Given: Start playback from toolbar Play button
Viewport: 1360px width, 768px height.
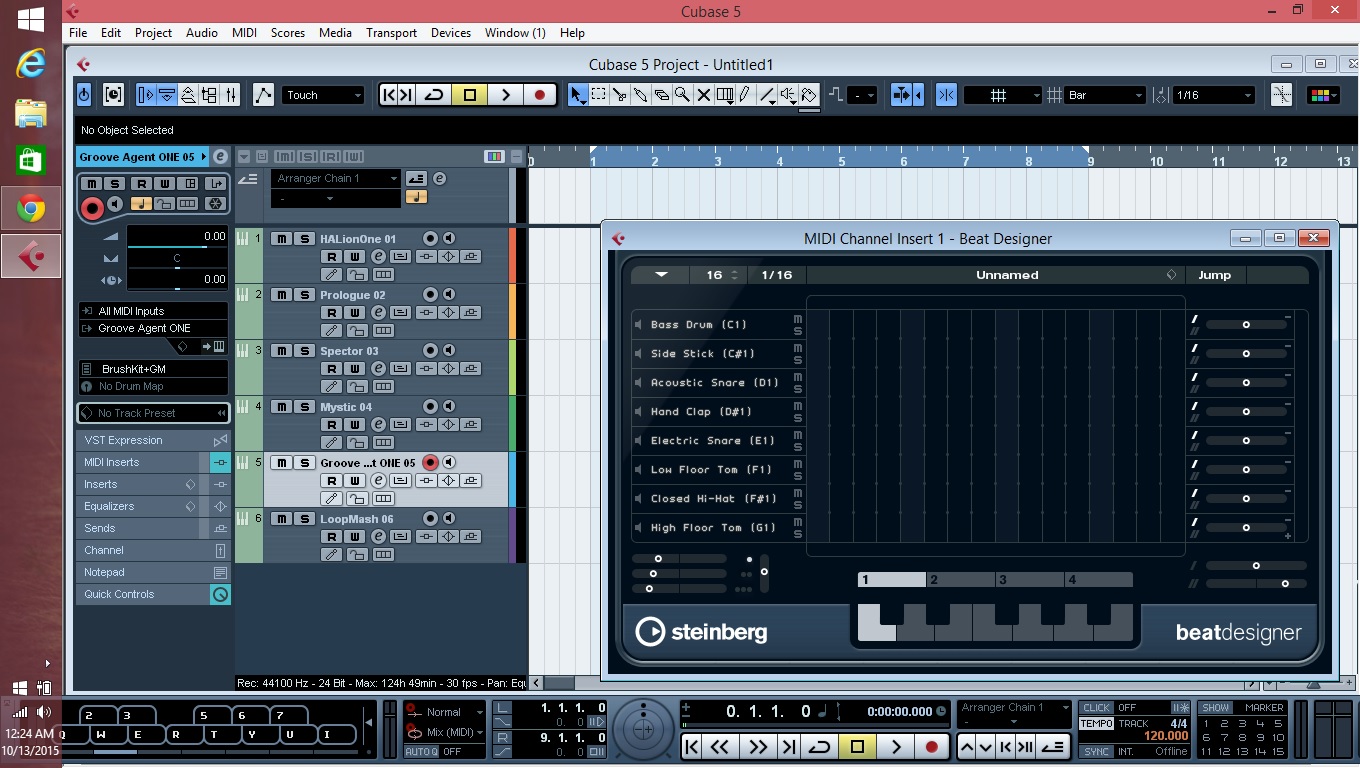Looking at the screenshot, I should (x=506, y=95).
